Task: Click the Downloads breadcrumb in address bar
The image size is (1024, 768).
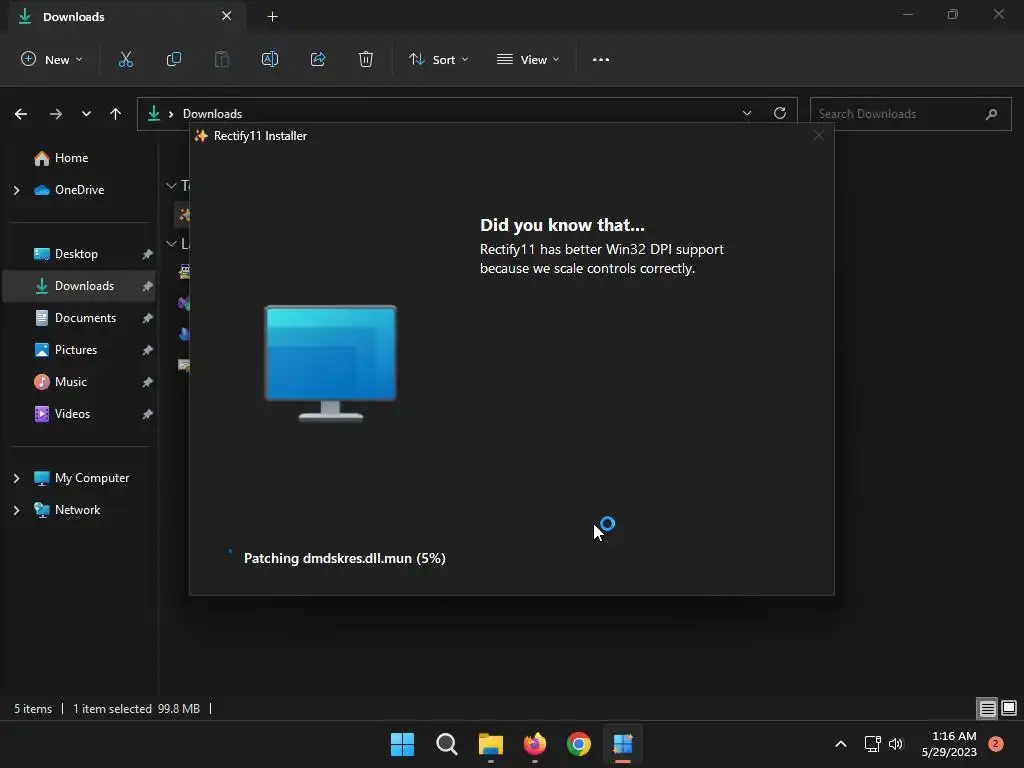Action: (212, 114)
